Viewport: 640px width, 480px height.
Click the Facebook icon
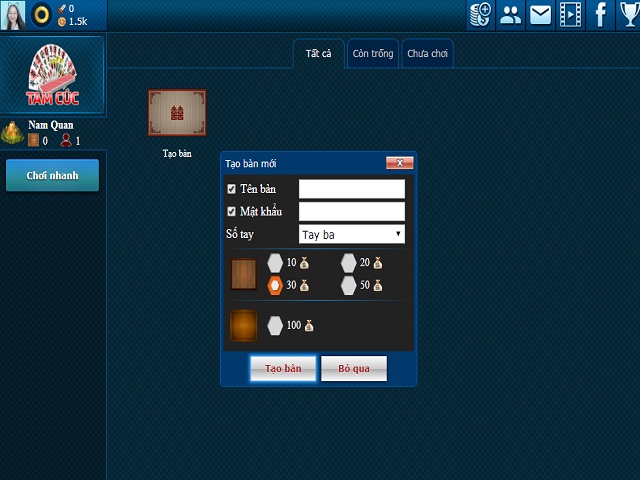[600, 14]
